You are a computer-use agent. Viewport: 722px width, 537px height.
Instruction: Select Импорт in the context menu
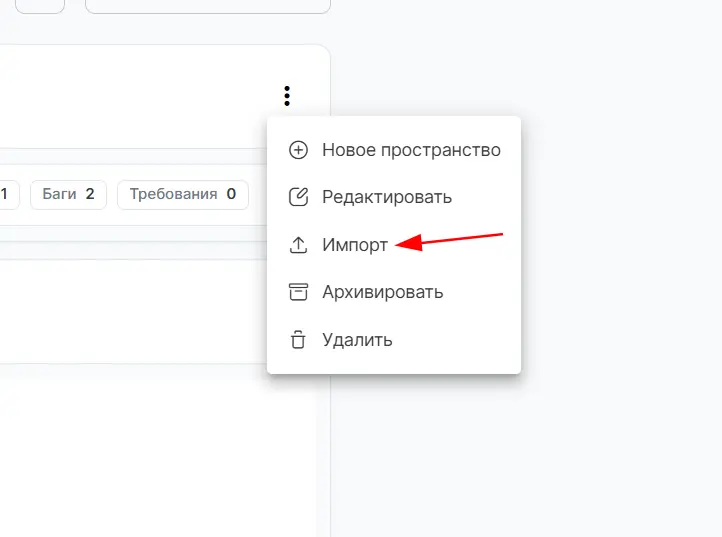tap(394, 245)
